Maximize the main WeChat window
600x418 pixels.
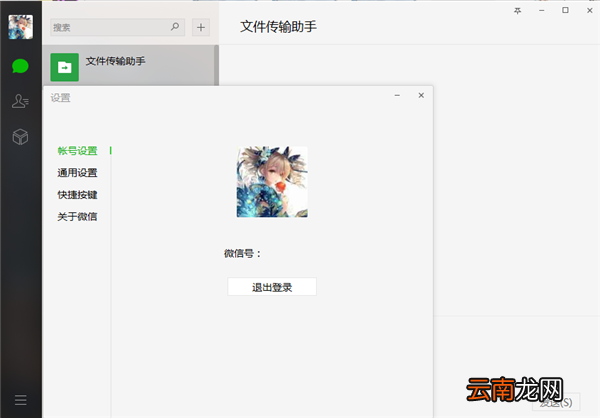pyautogui.click(x=565, y=10)
